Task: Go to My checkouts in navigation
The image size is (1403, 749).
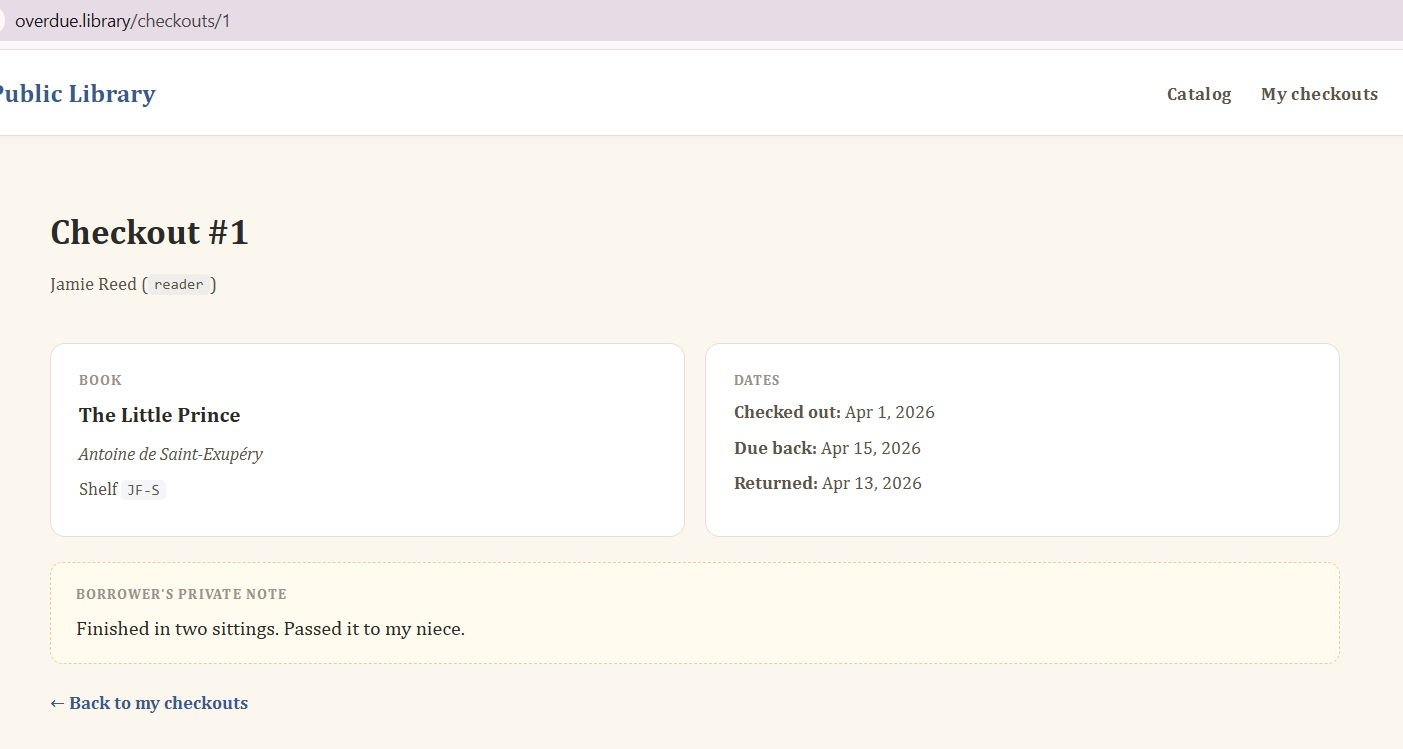Action: coord(1318,94)
